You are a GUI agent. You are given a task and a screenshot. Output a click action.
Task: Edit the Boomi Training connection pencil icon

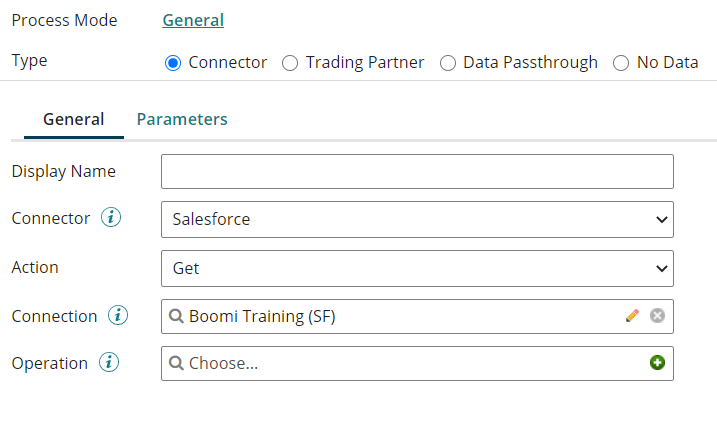coord(632,316)
